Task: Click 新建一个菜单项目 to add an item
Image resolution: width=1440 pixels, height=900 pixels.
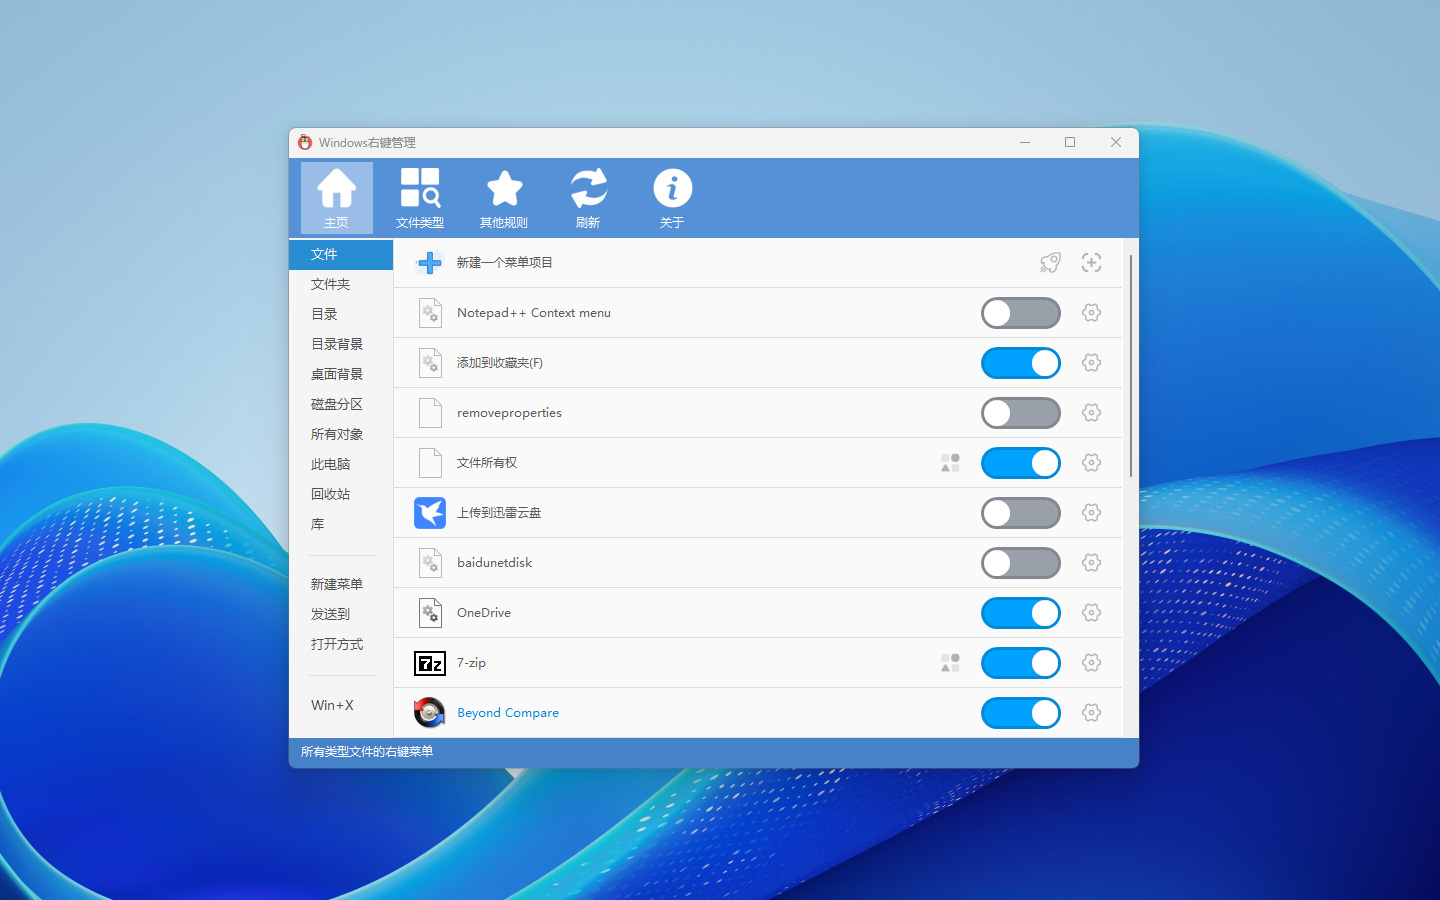Action: 505,263
